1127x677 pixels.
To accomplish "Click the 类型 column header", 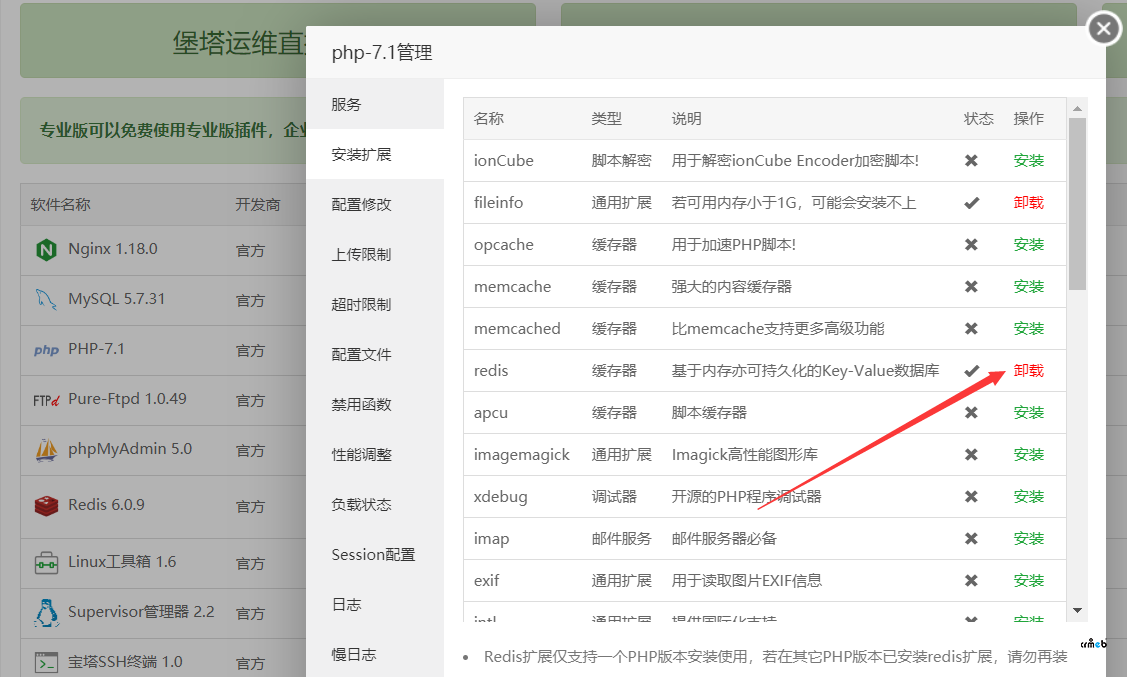I will point(607,119).
